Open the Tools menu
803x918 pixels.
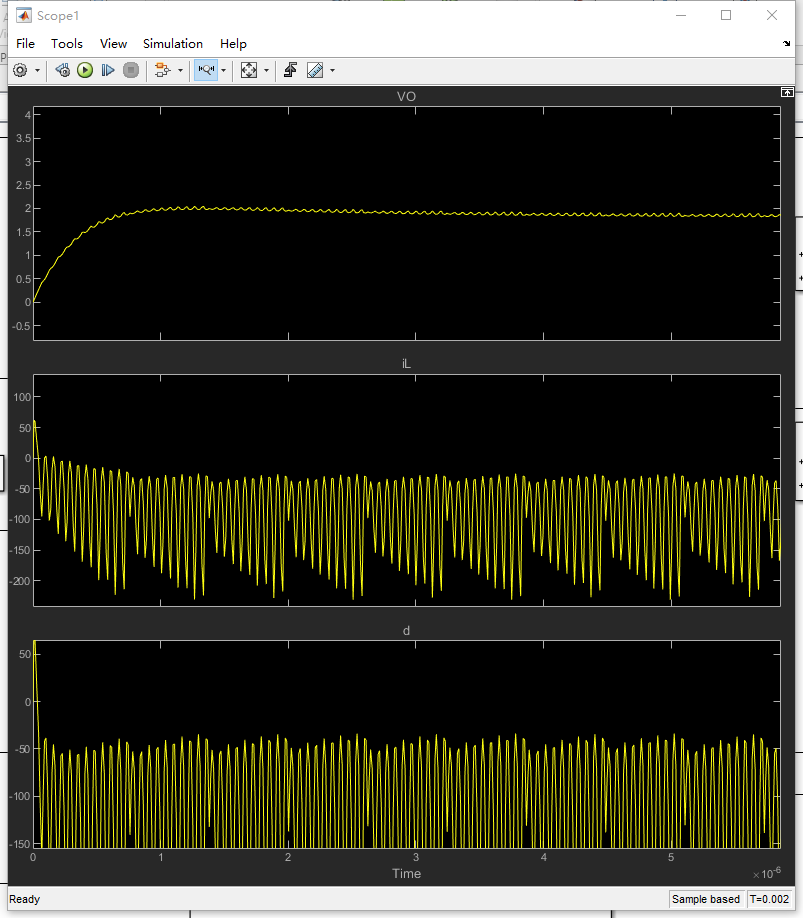click(67, 44)
